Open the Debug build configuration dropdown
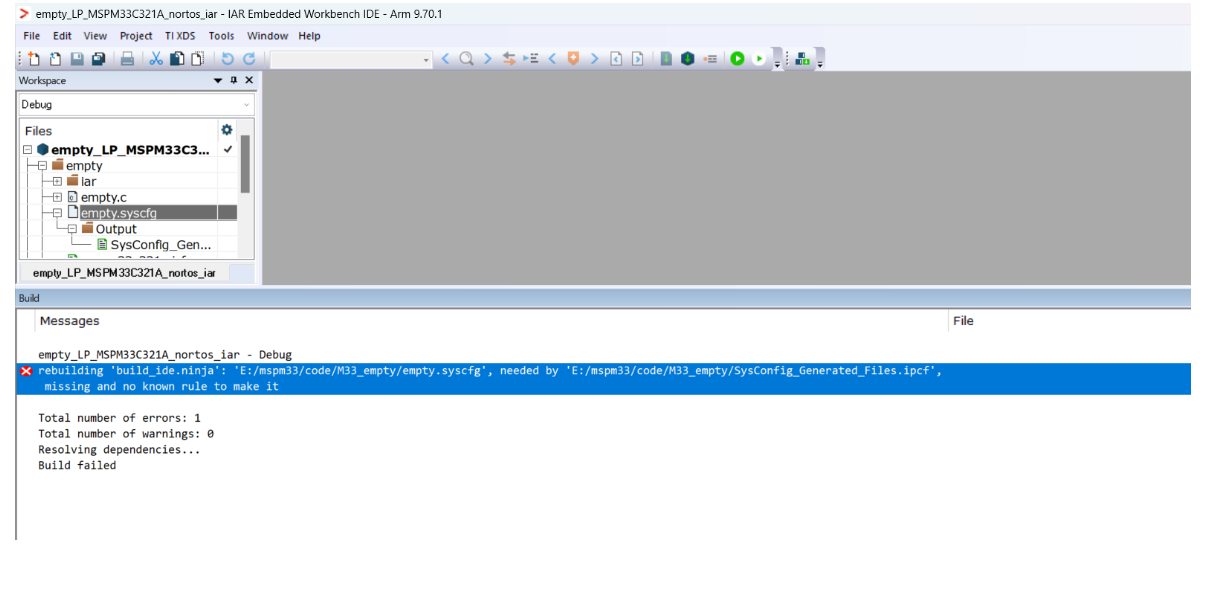 (x=137, y=104)
